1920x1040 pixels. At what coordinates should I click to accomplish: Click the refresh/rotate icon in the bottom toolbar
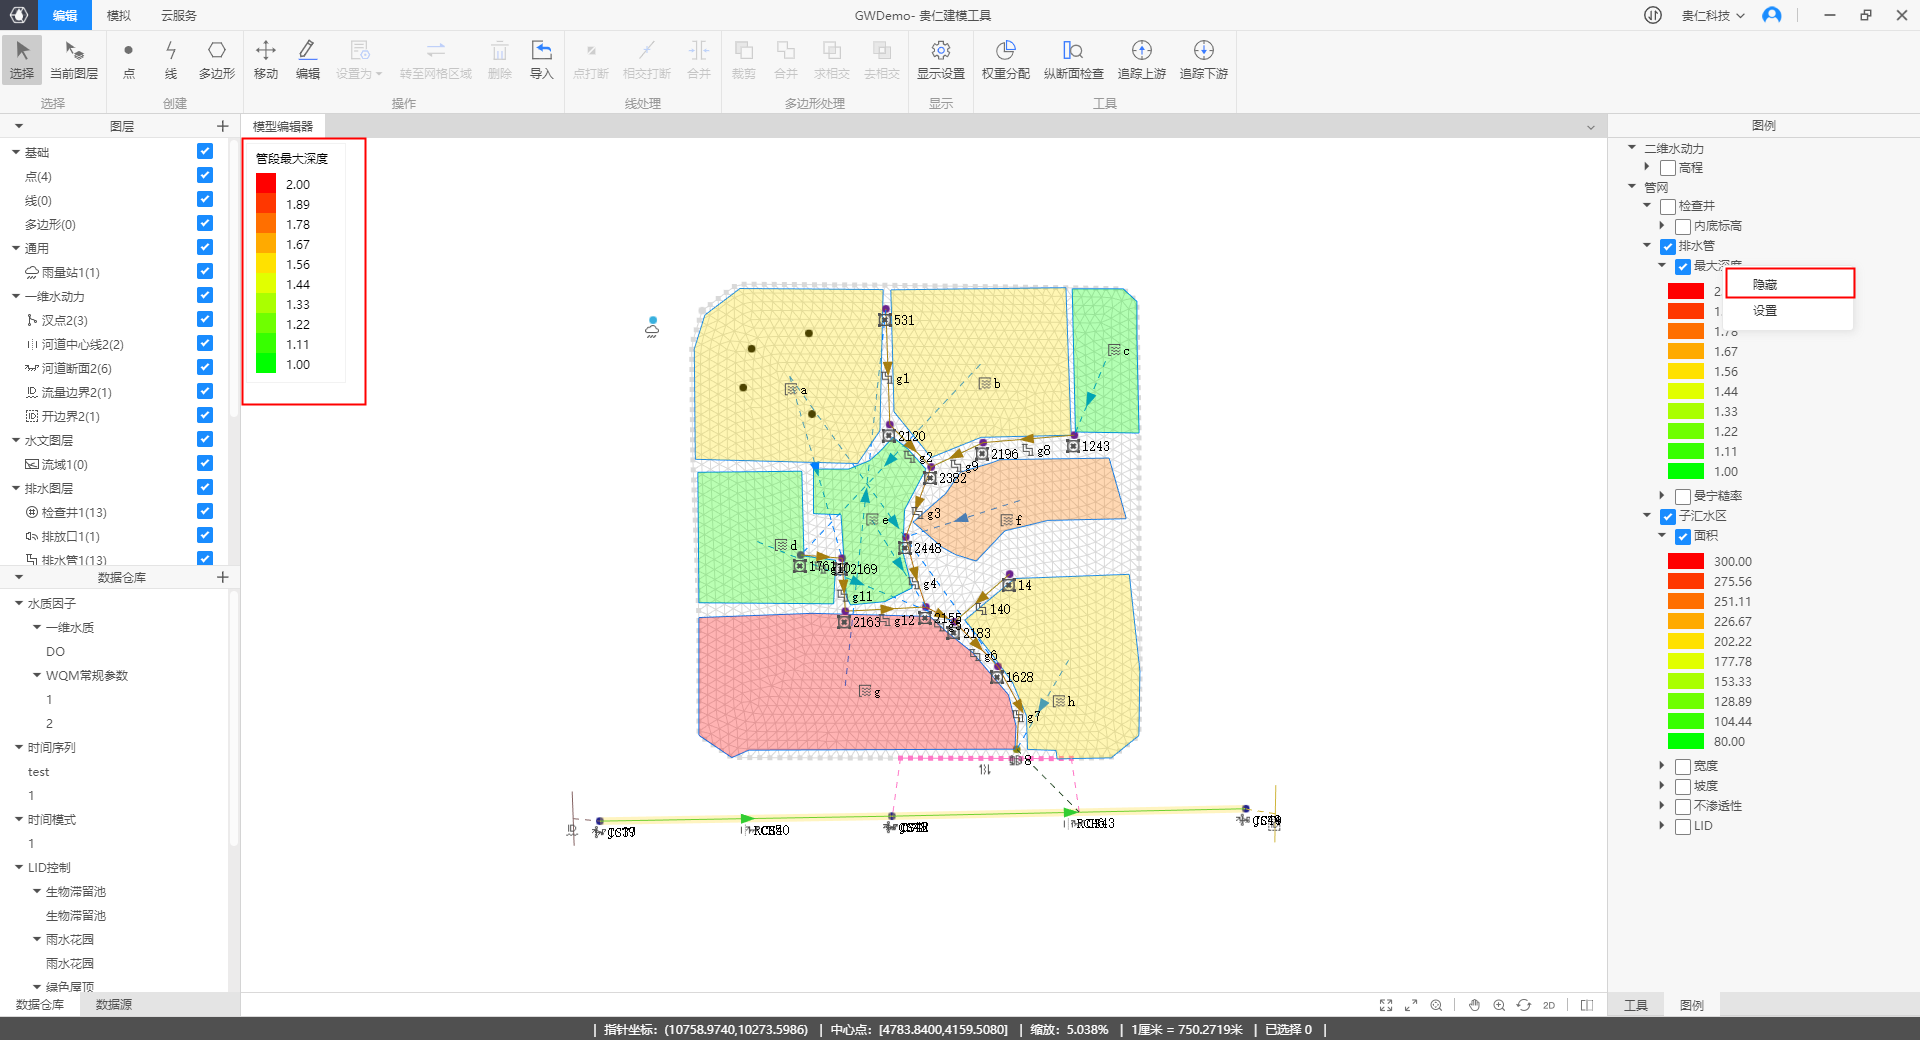coord(1524,1005)
